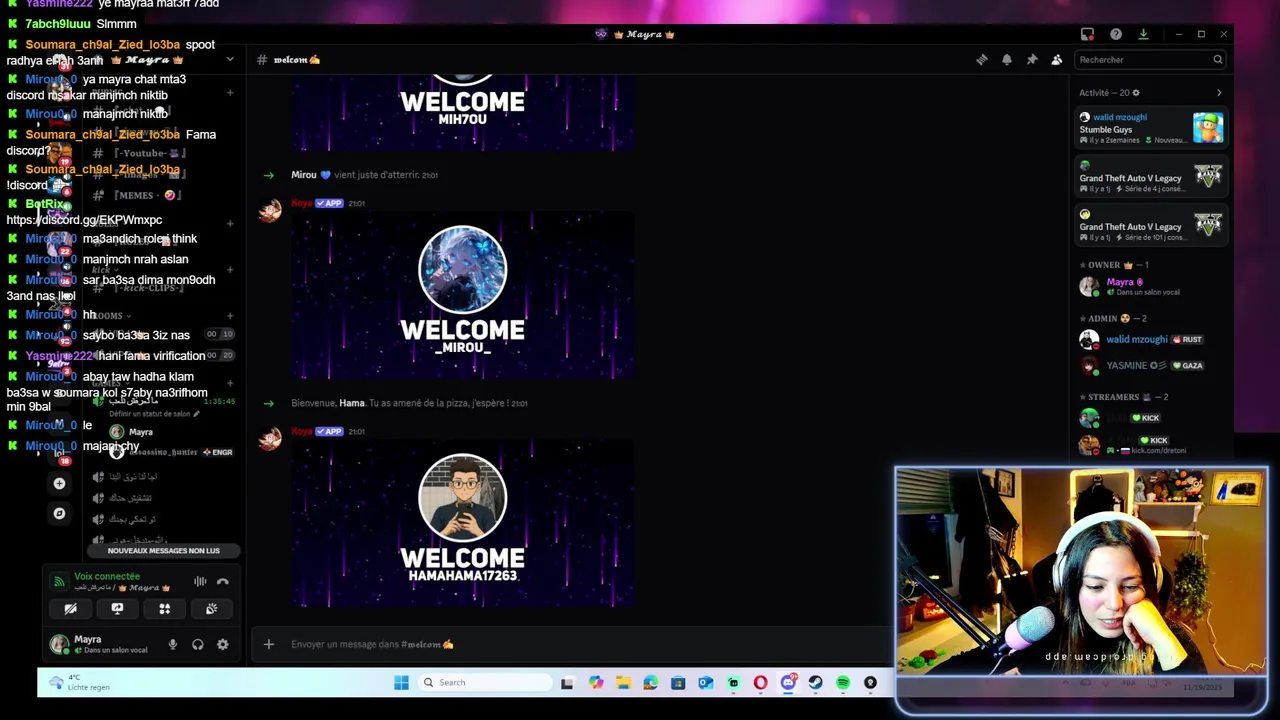Select Mayra in voice channel user list

(140, 433)
